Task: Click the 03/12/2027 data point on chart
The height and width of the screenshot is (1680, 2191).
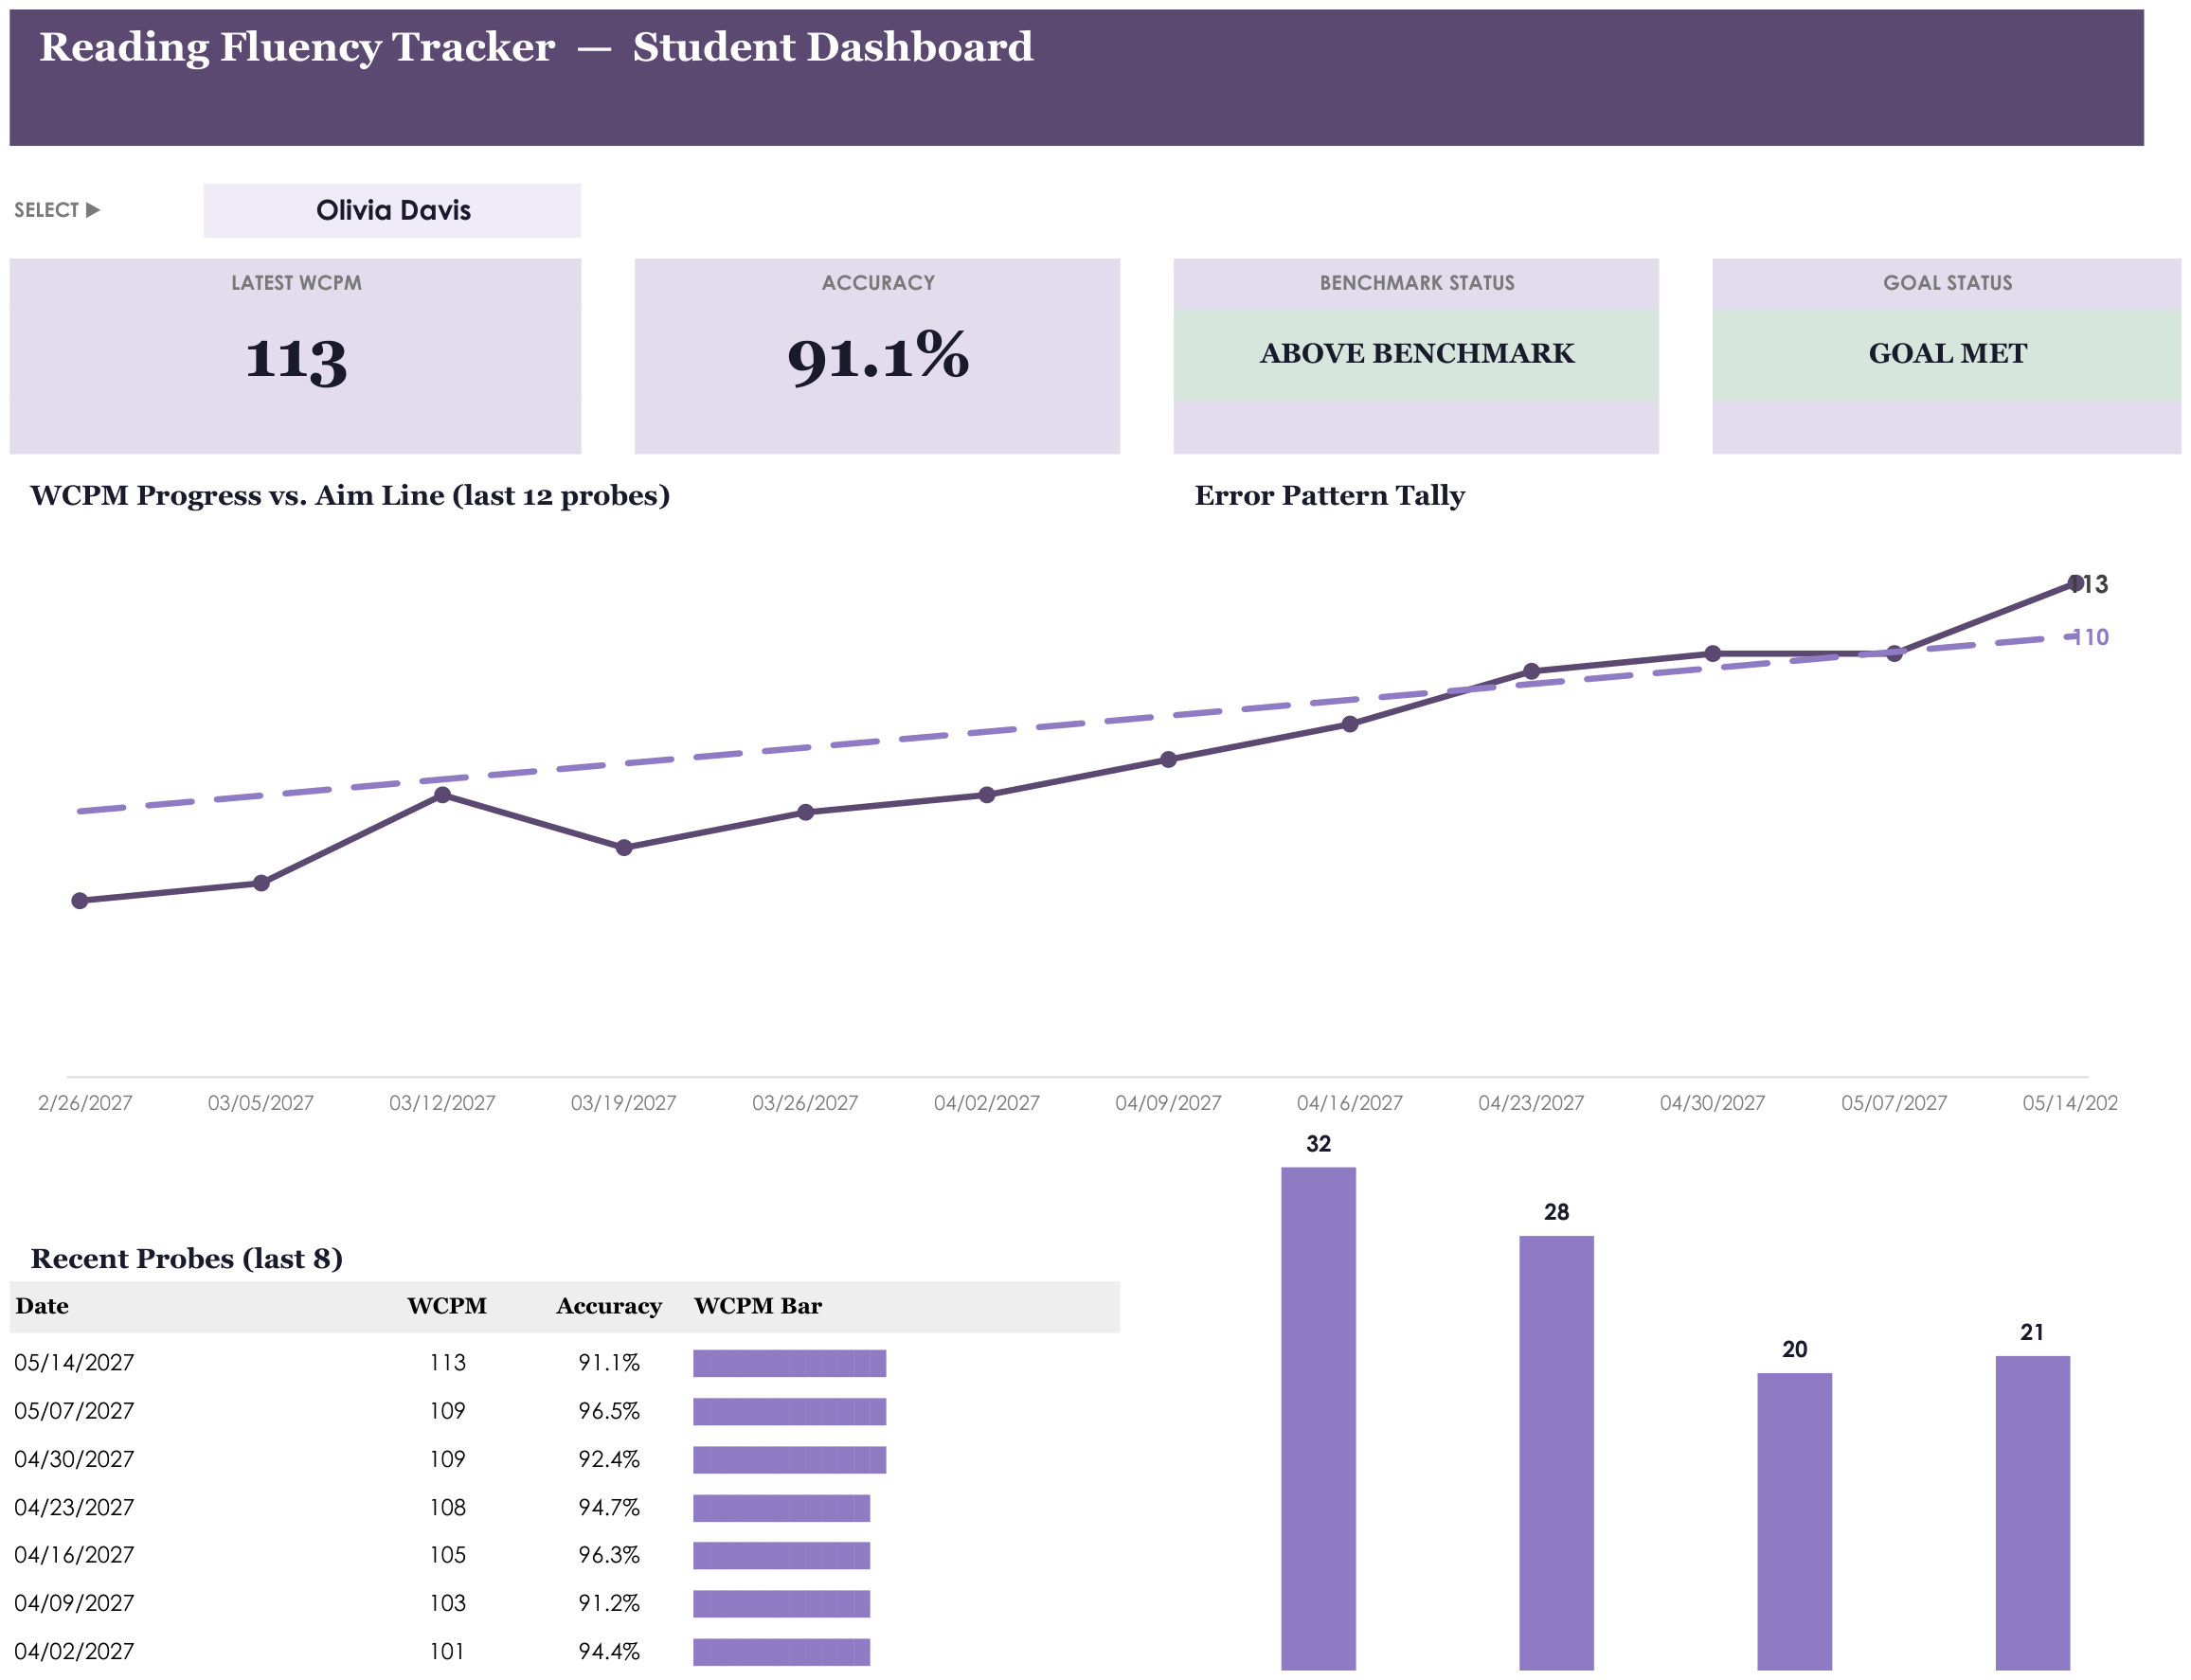Action: pos(443,795)
